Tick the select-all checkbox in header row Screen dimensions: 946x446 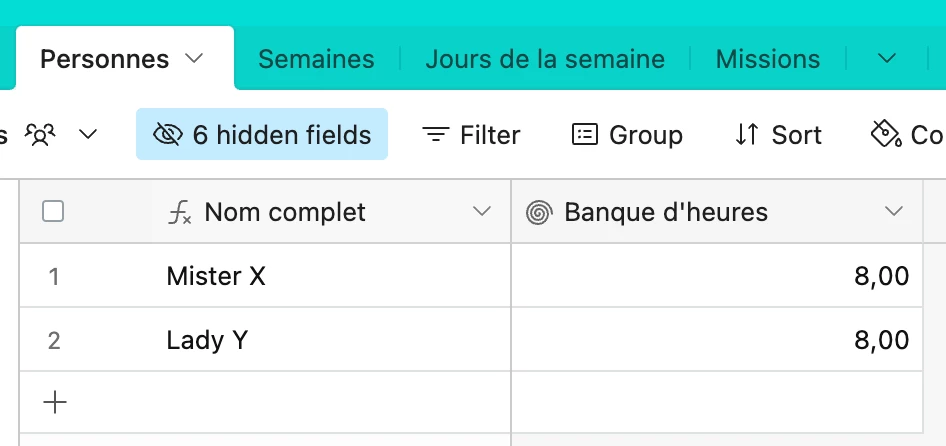[53, 212]
